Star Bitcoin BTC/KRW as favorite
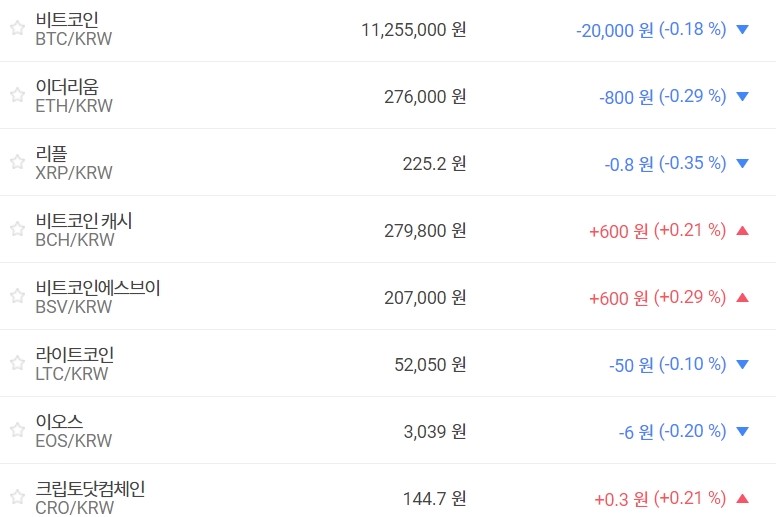 pyautogui.click(x=17, y=29)
